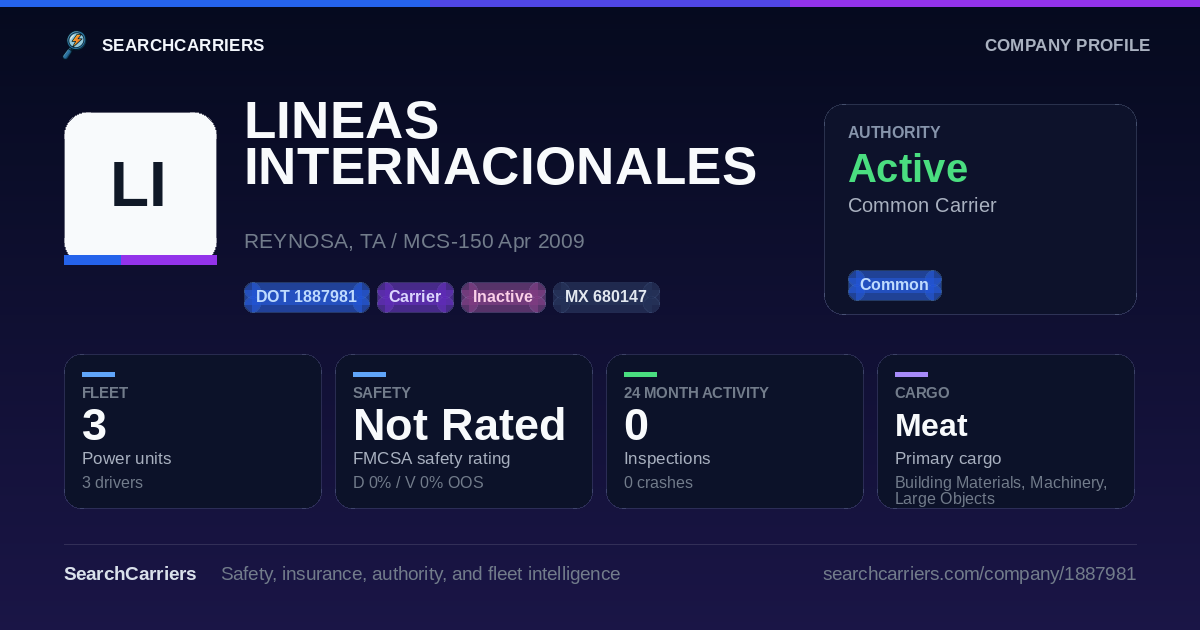Select the DOT 1887981 badge

(x=307, y=297)
